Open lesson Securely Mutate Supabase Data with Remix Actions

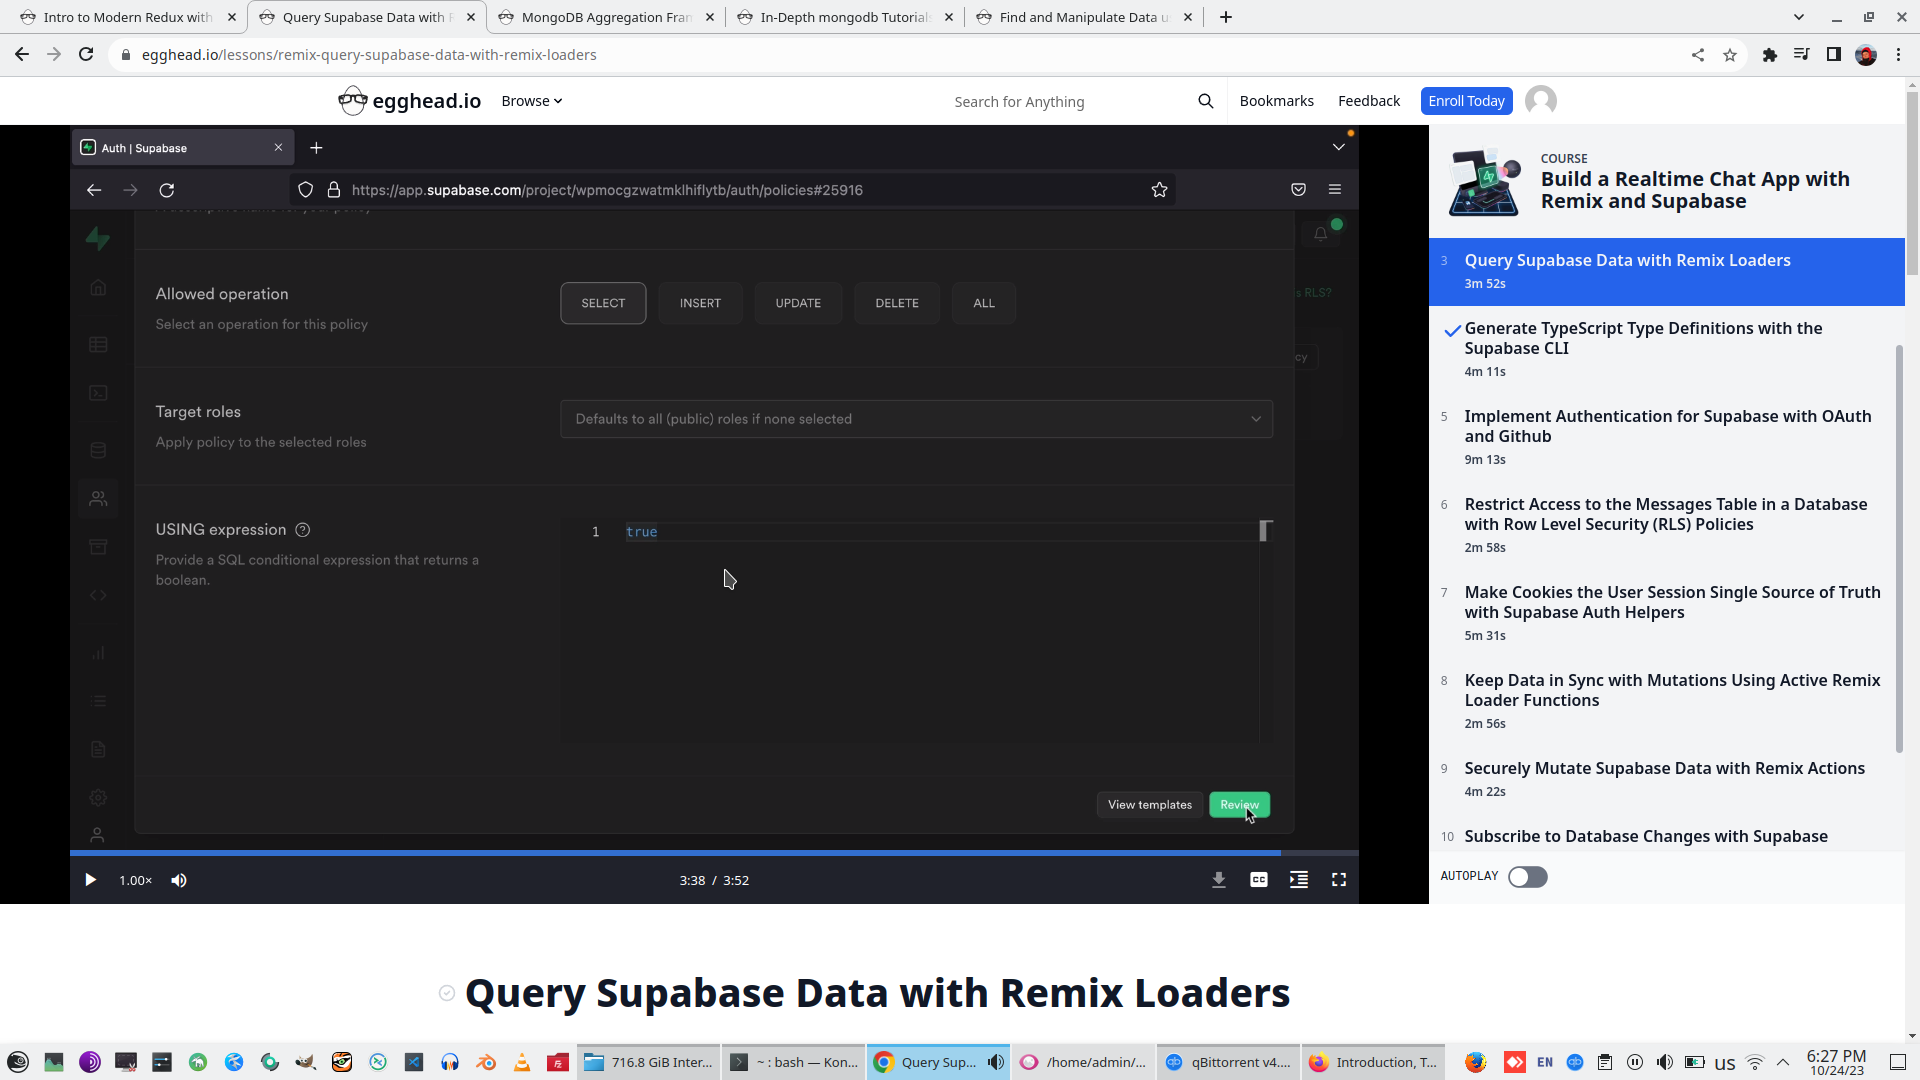click(1664, 768)
